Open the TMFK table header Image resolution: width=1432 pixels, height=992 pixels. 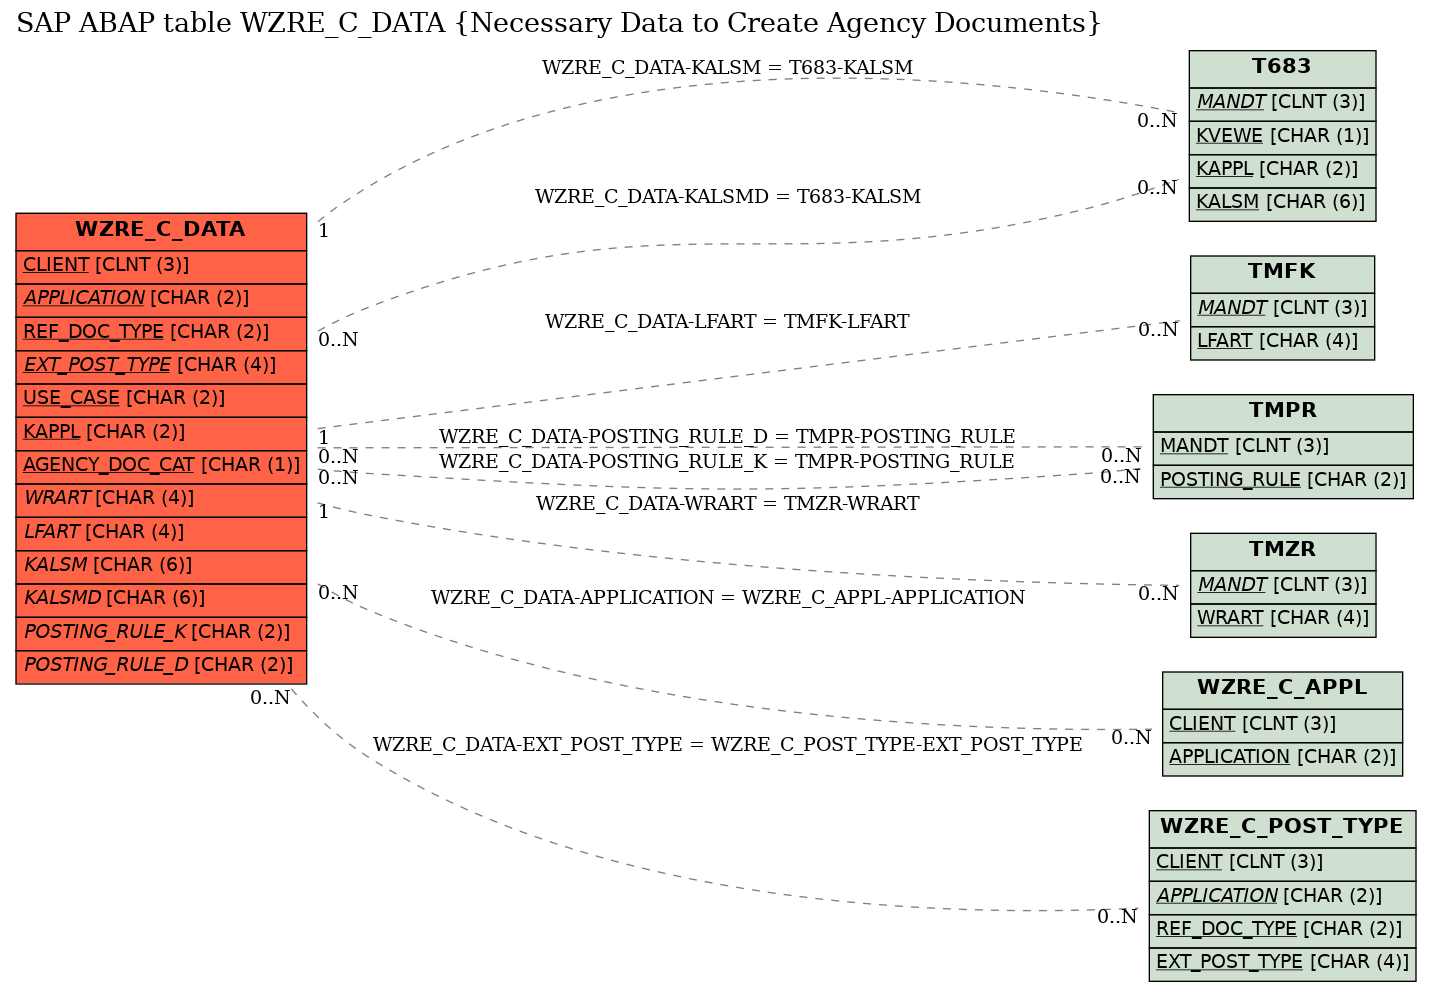click(1282, 273)
